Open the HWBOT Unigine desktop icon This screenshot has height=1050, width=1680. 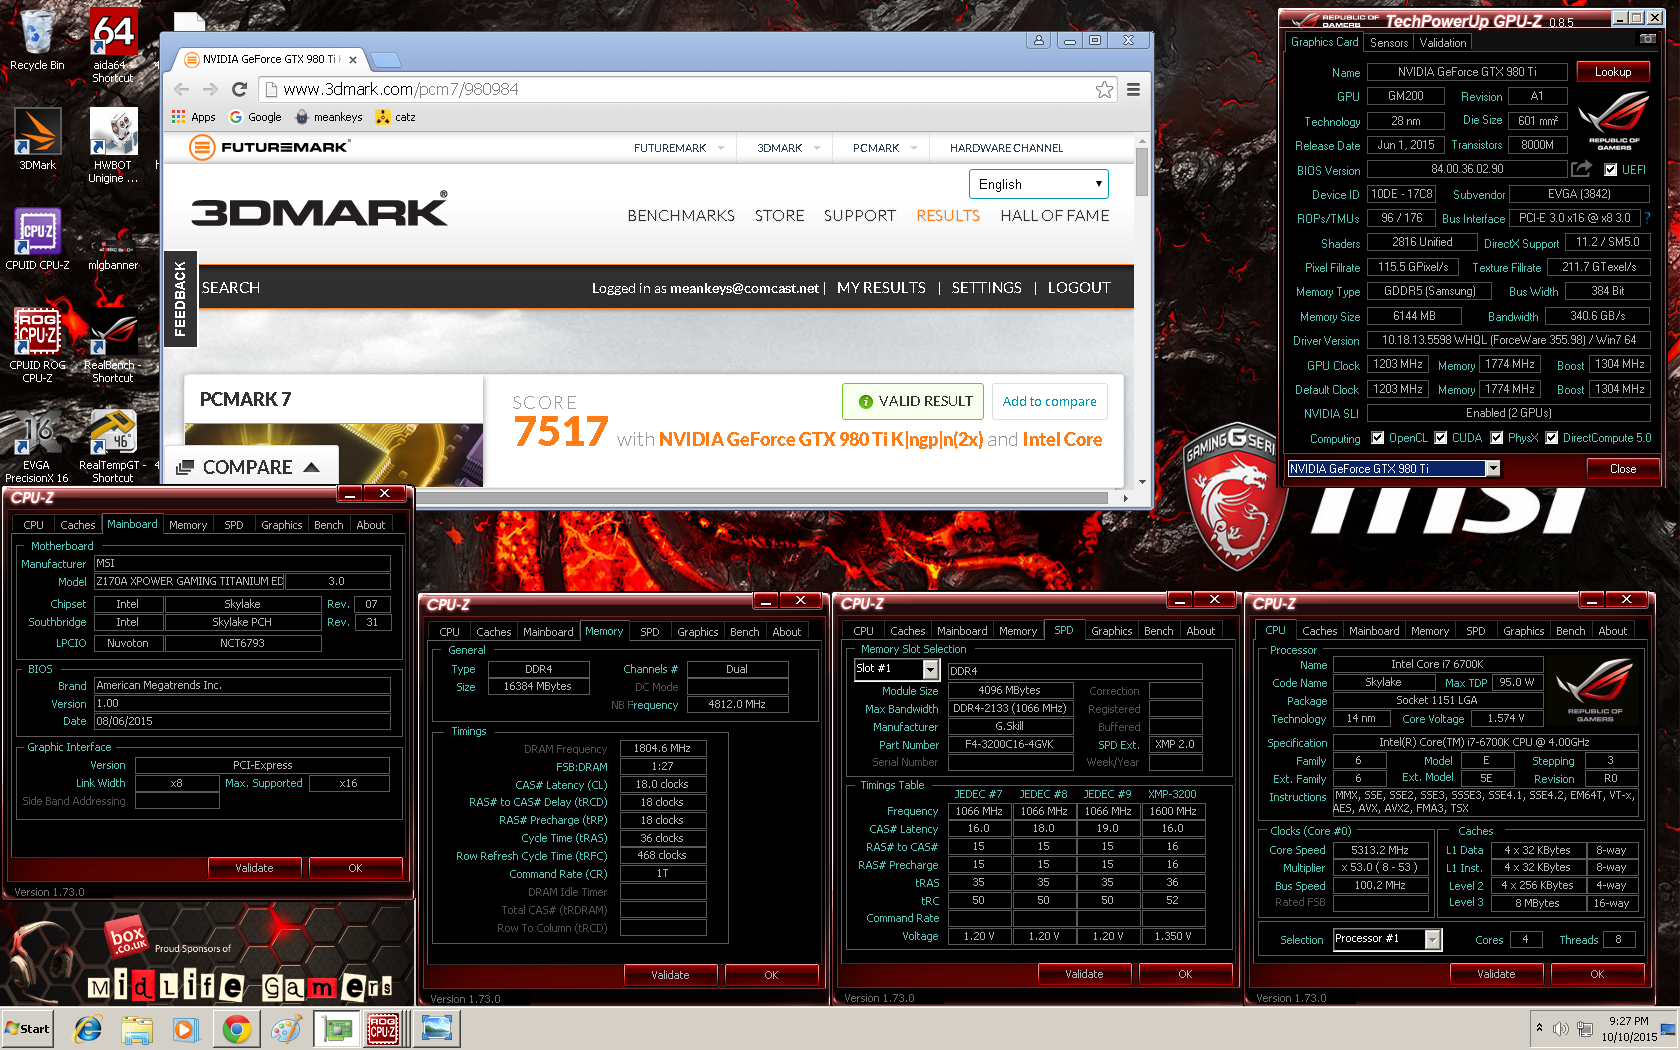113,146
